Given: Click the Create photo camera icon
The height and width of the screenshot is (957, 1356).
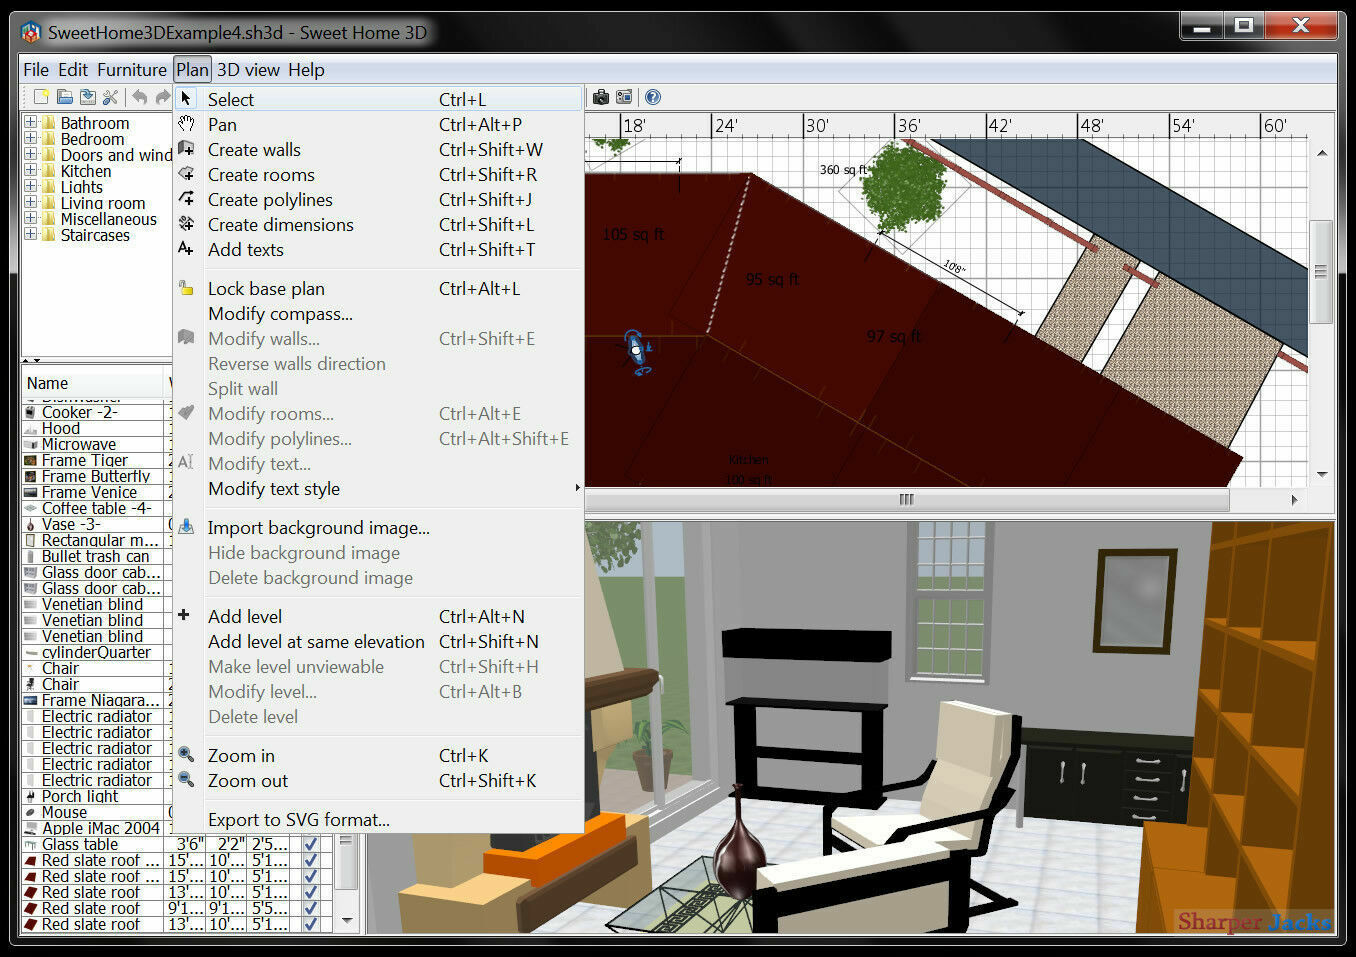Looking at the screenshot, I should [601, 97].
